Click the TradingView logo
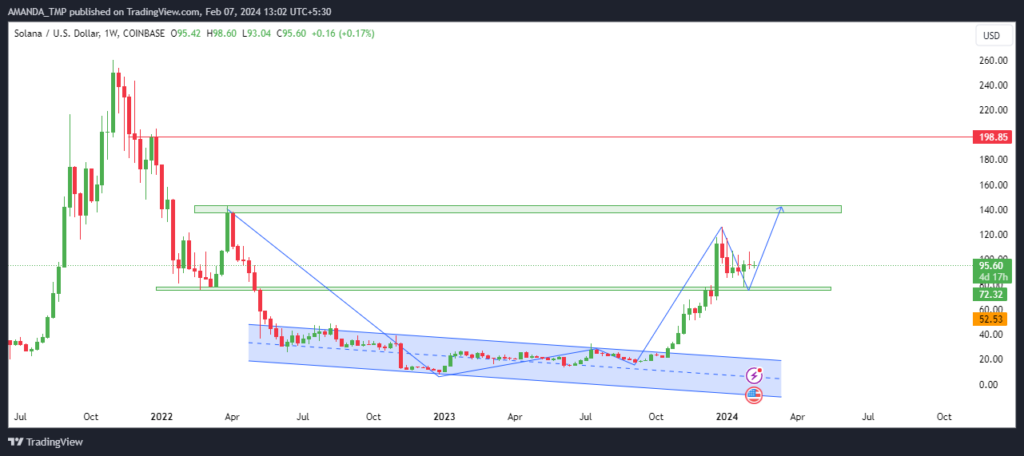1024x456 pixels. point(45,442)
